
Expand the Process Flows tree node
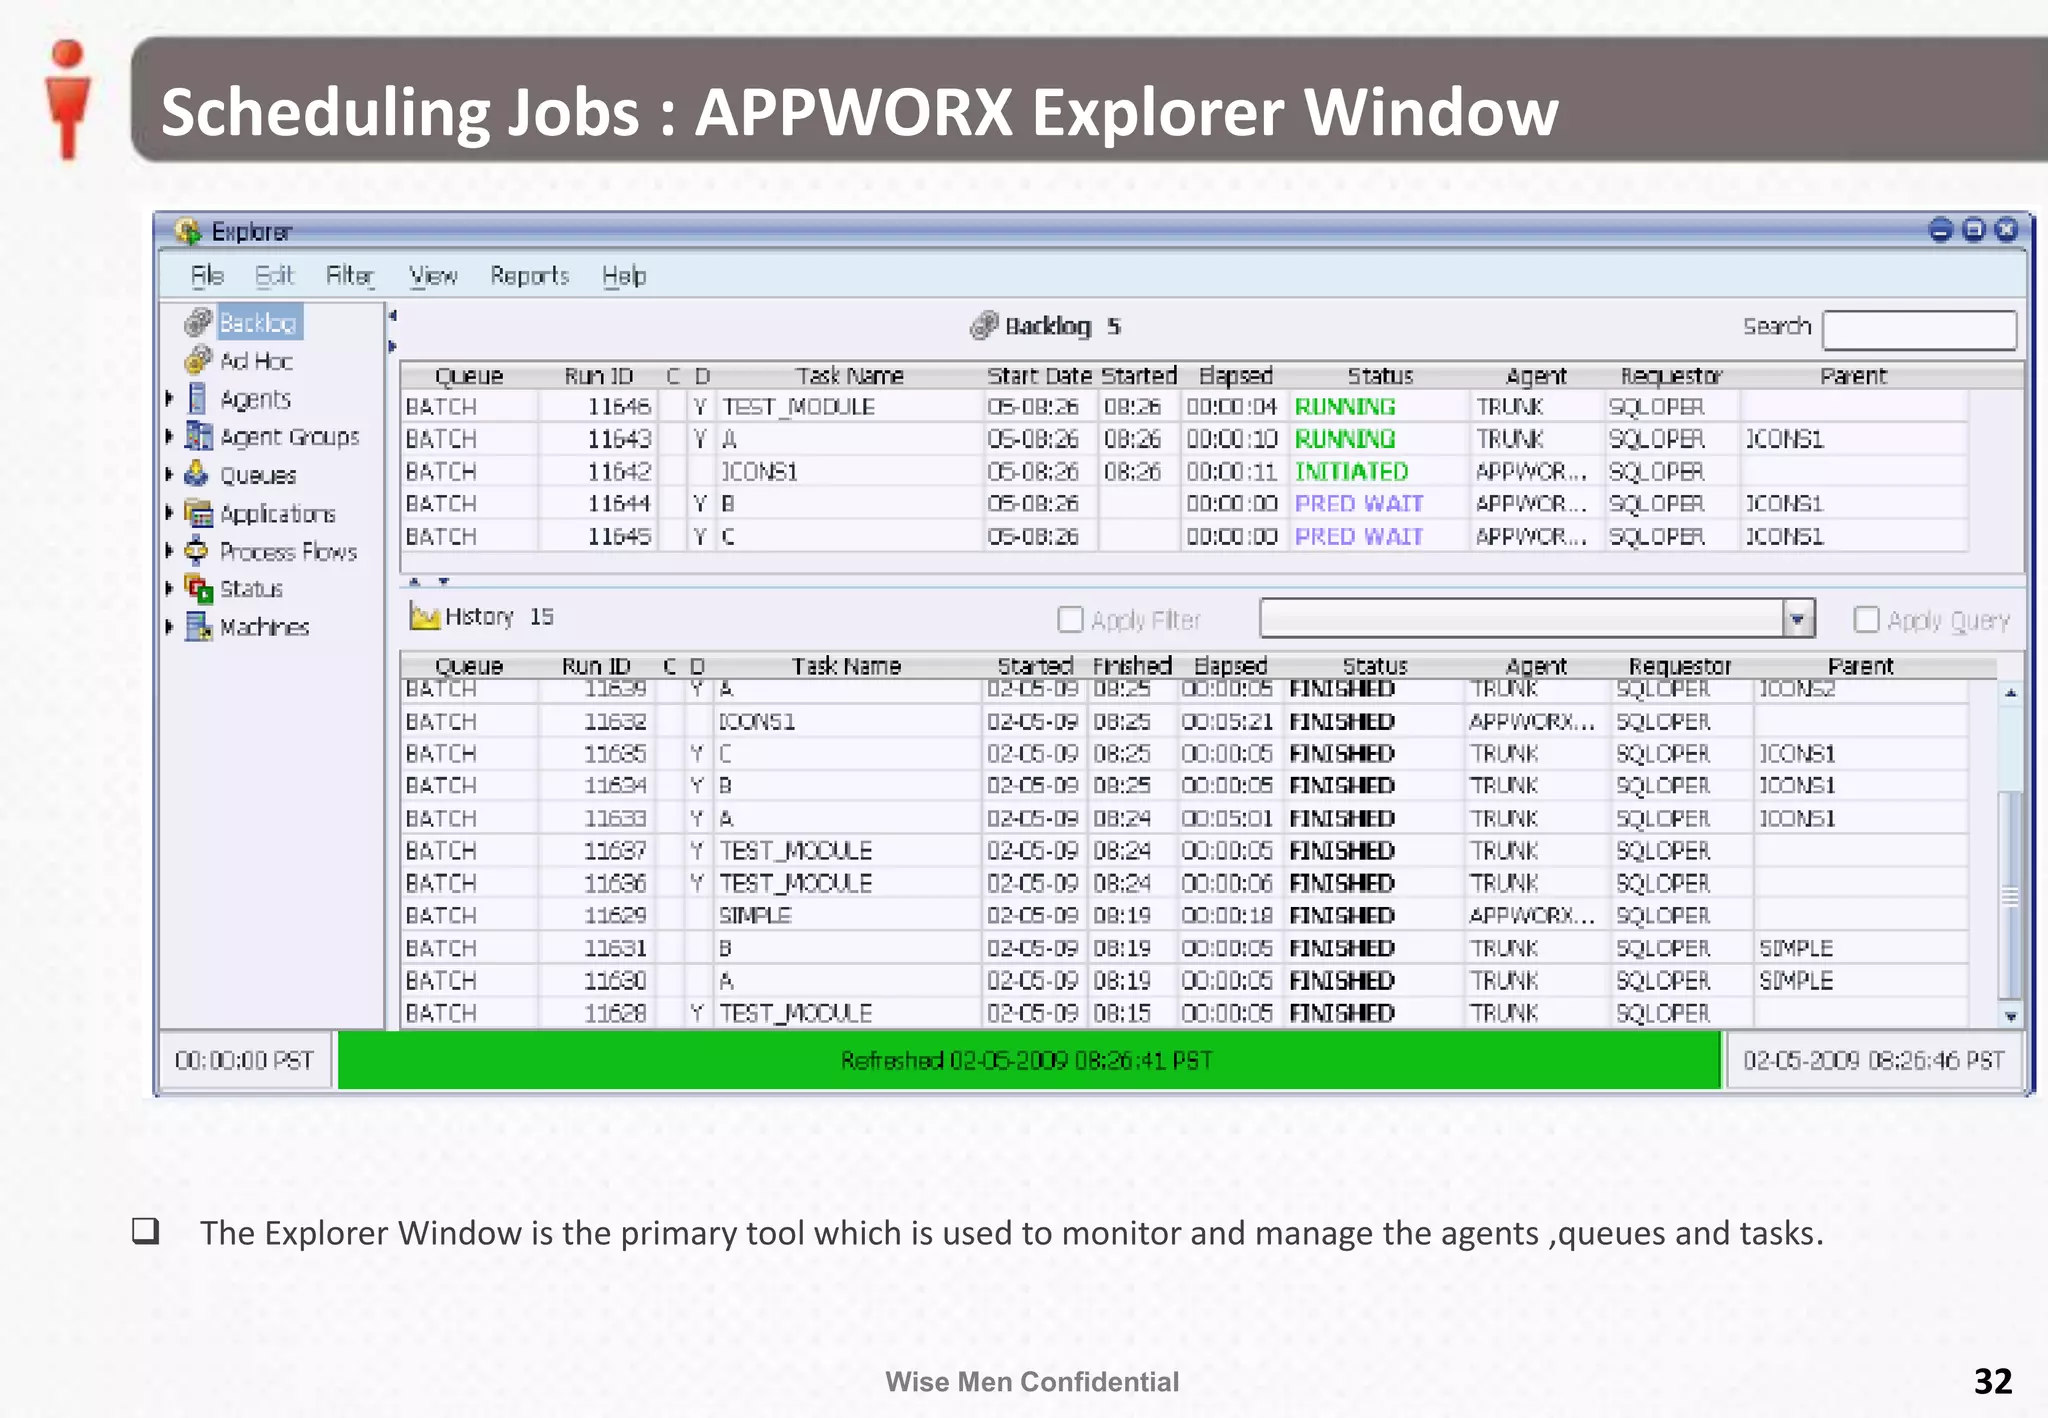coord(170,551)
